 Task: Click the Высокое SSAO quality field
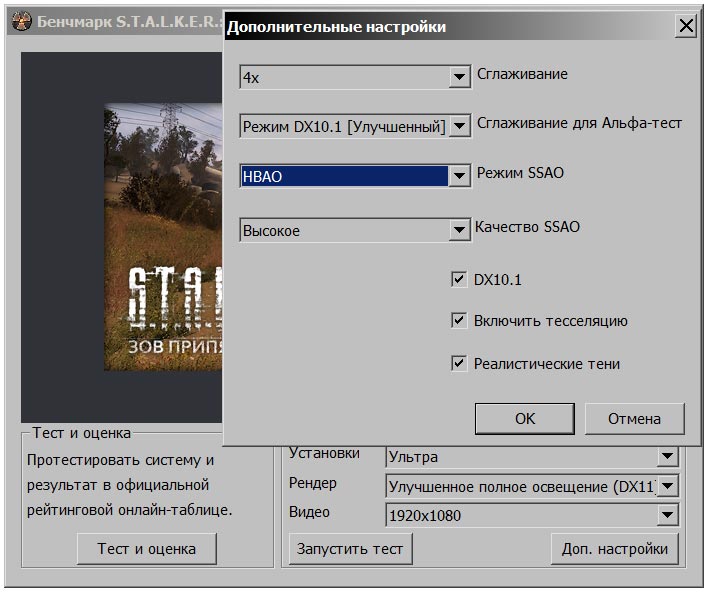pyautogui.click(x=342, y=231)
